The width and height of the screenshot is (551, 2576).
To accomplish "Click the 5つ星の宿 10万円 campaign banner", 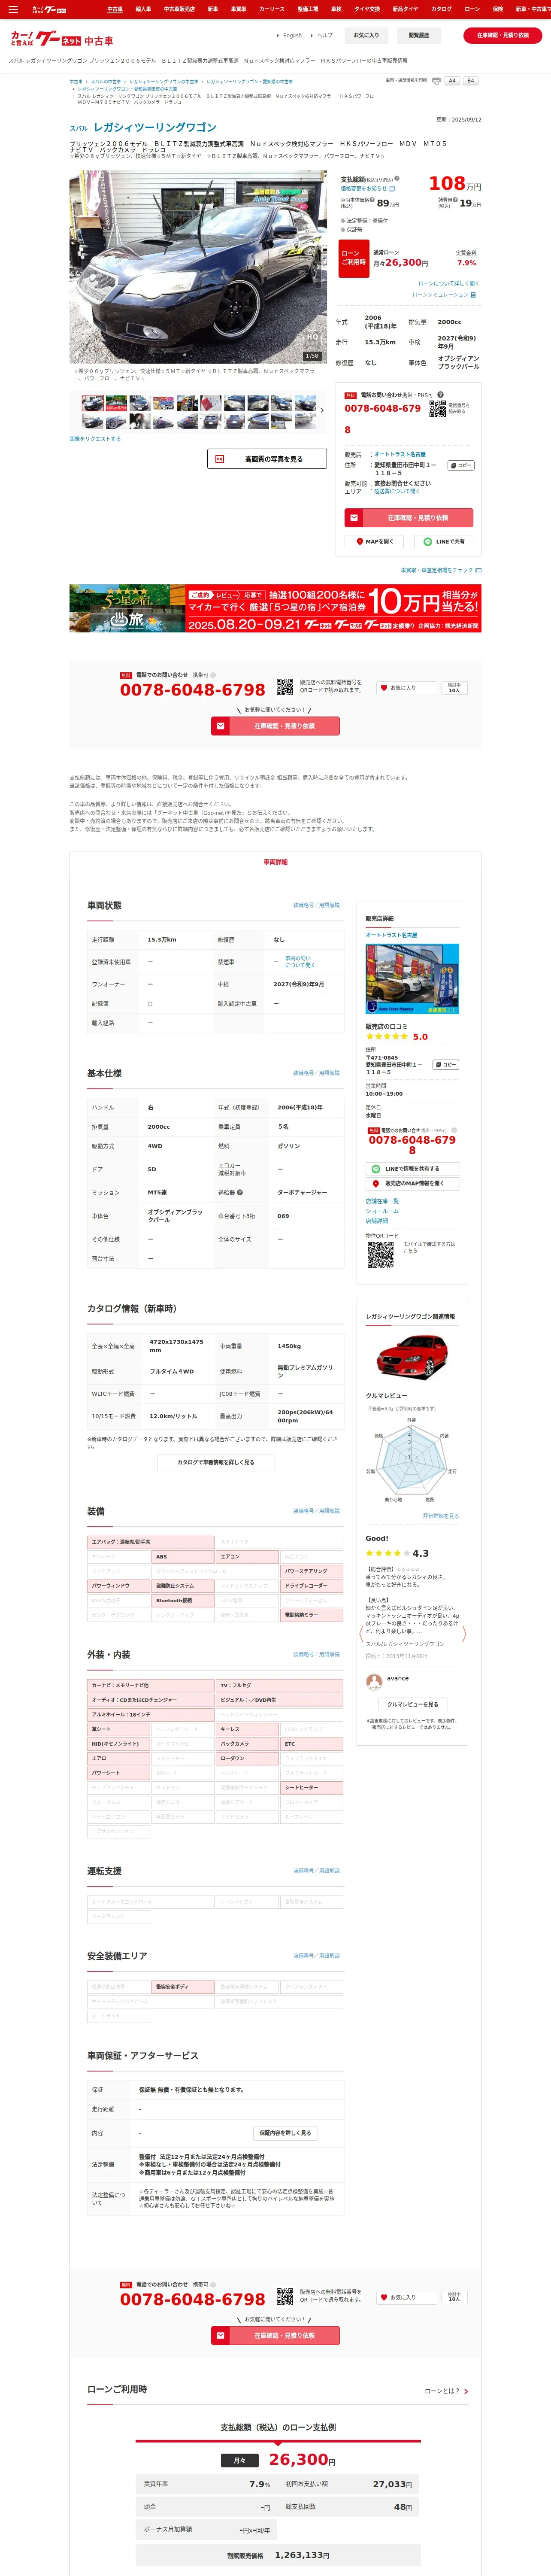I will point(275,608).
